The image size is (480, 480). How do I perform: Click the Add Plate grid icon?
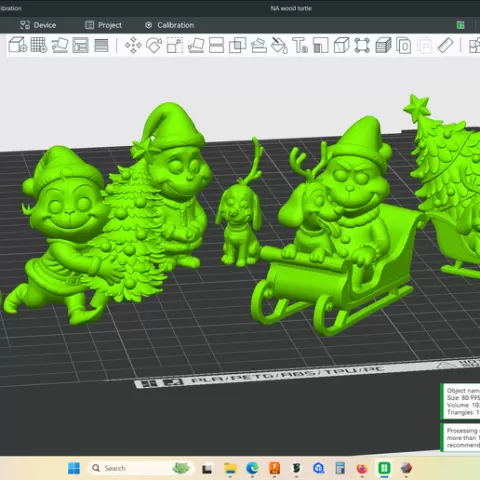tap(39, 45)
